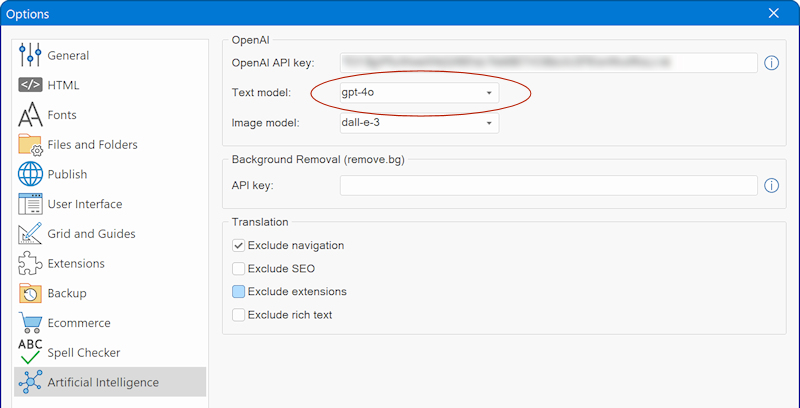Click info icon beside OpenAI API key

tap(771, 63)
